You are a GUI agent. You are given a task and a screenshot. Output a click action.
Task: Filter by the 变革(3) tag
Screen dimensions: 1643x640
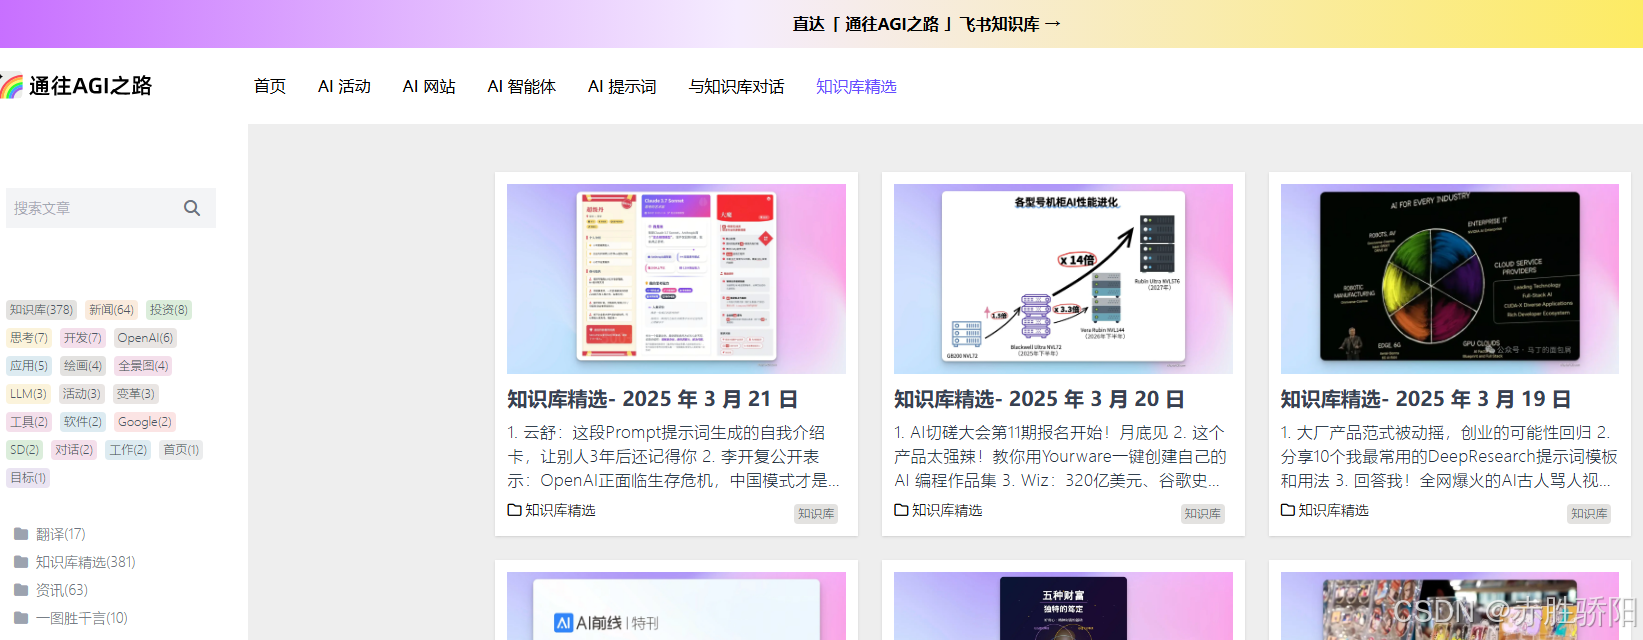click(135, 394)
